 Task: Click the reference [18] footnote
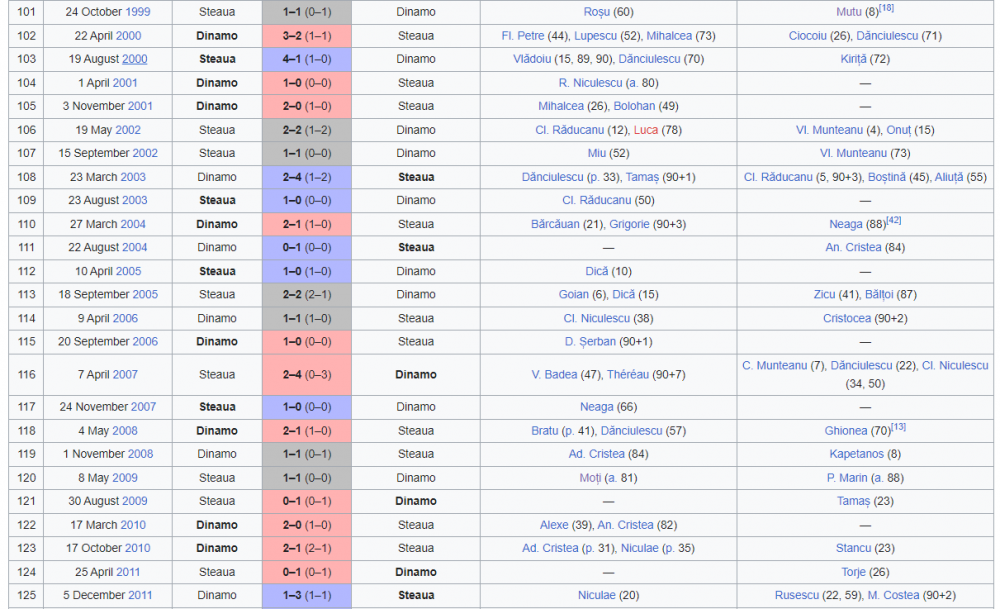tap(886, 8)
